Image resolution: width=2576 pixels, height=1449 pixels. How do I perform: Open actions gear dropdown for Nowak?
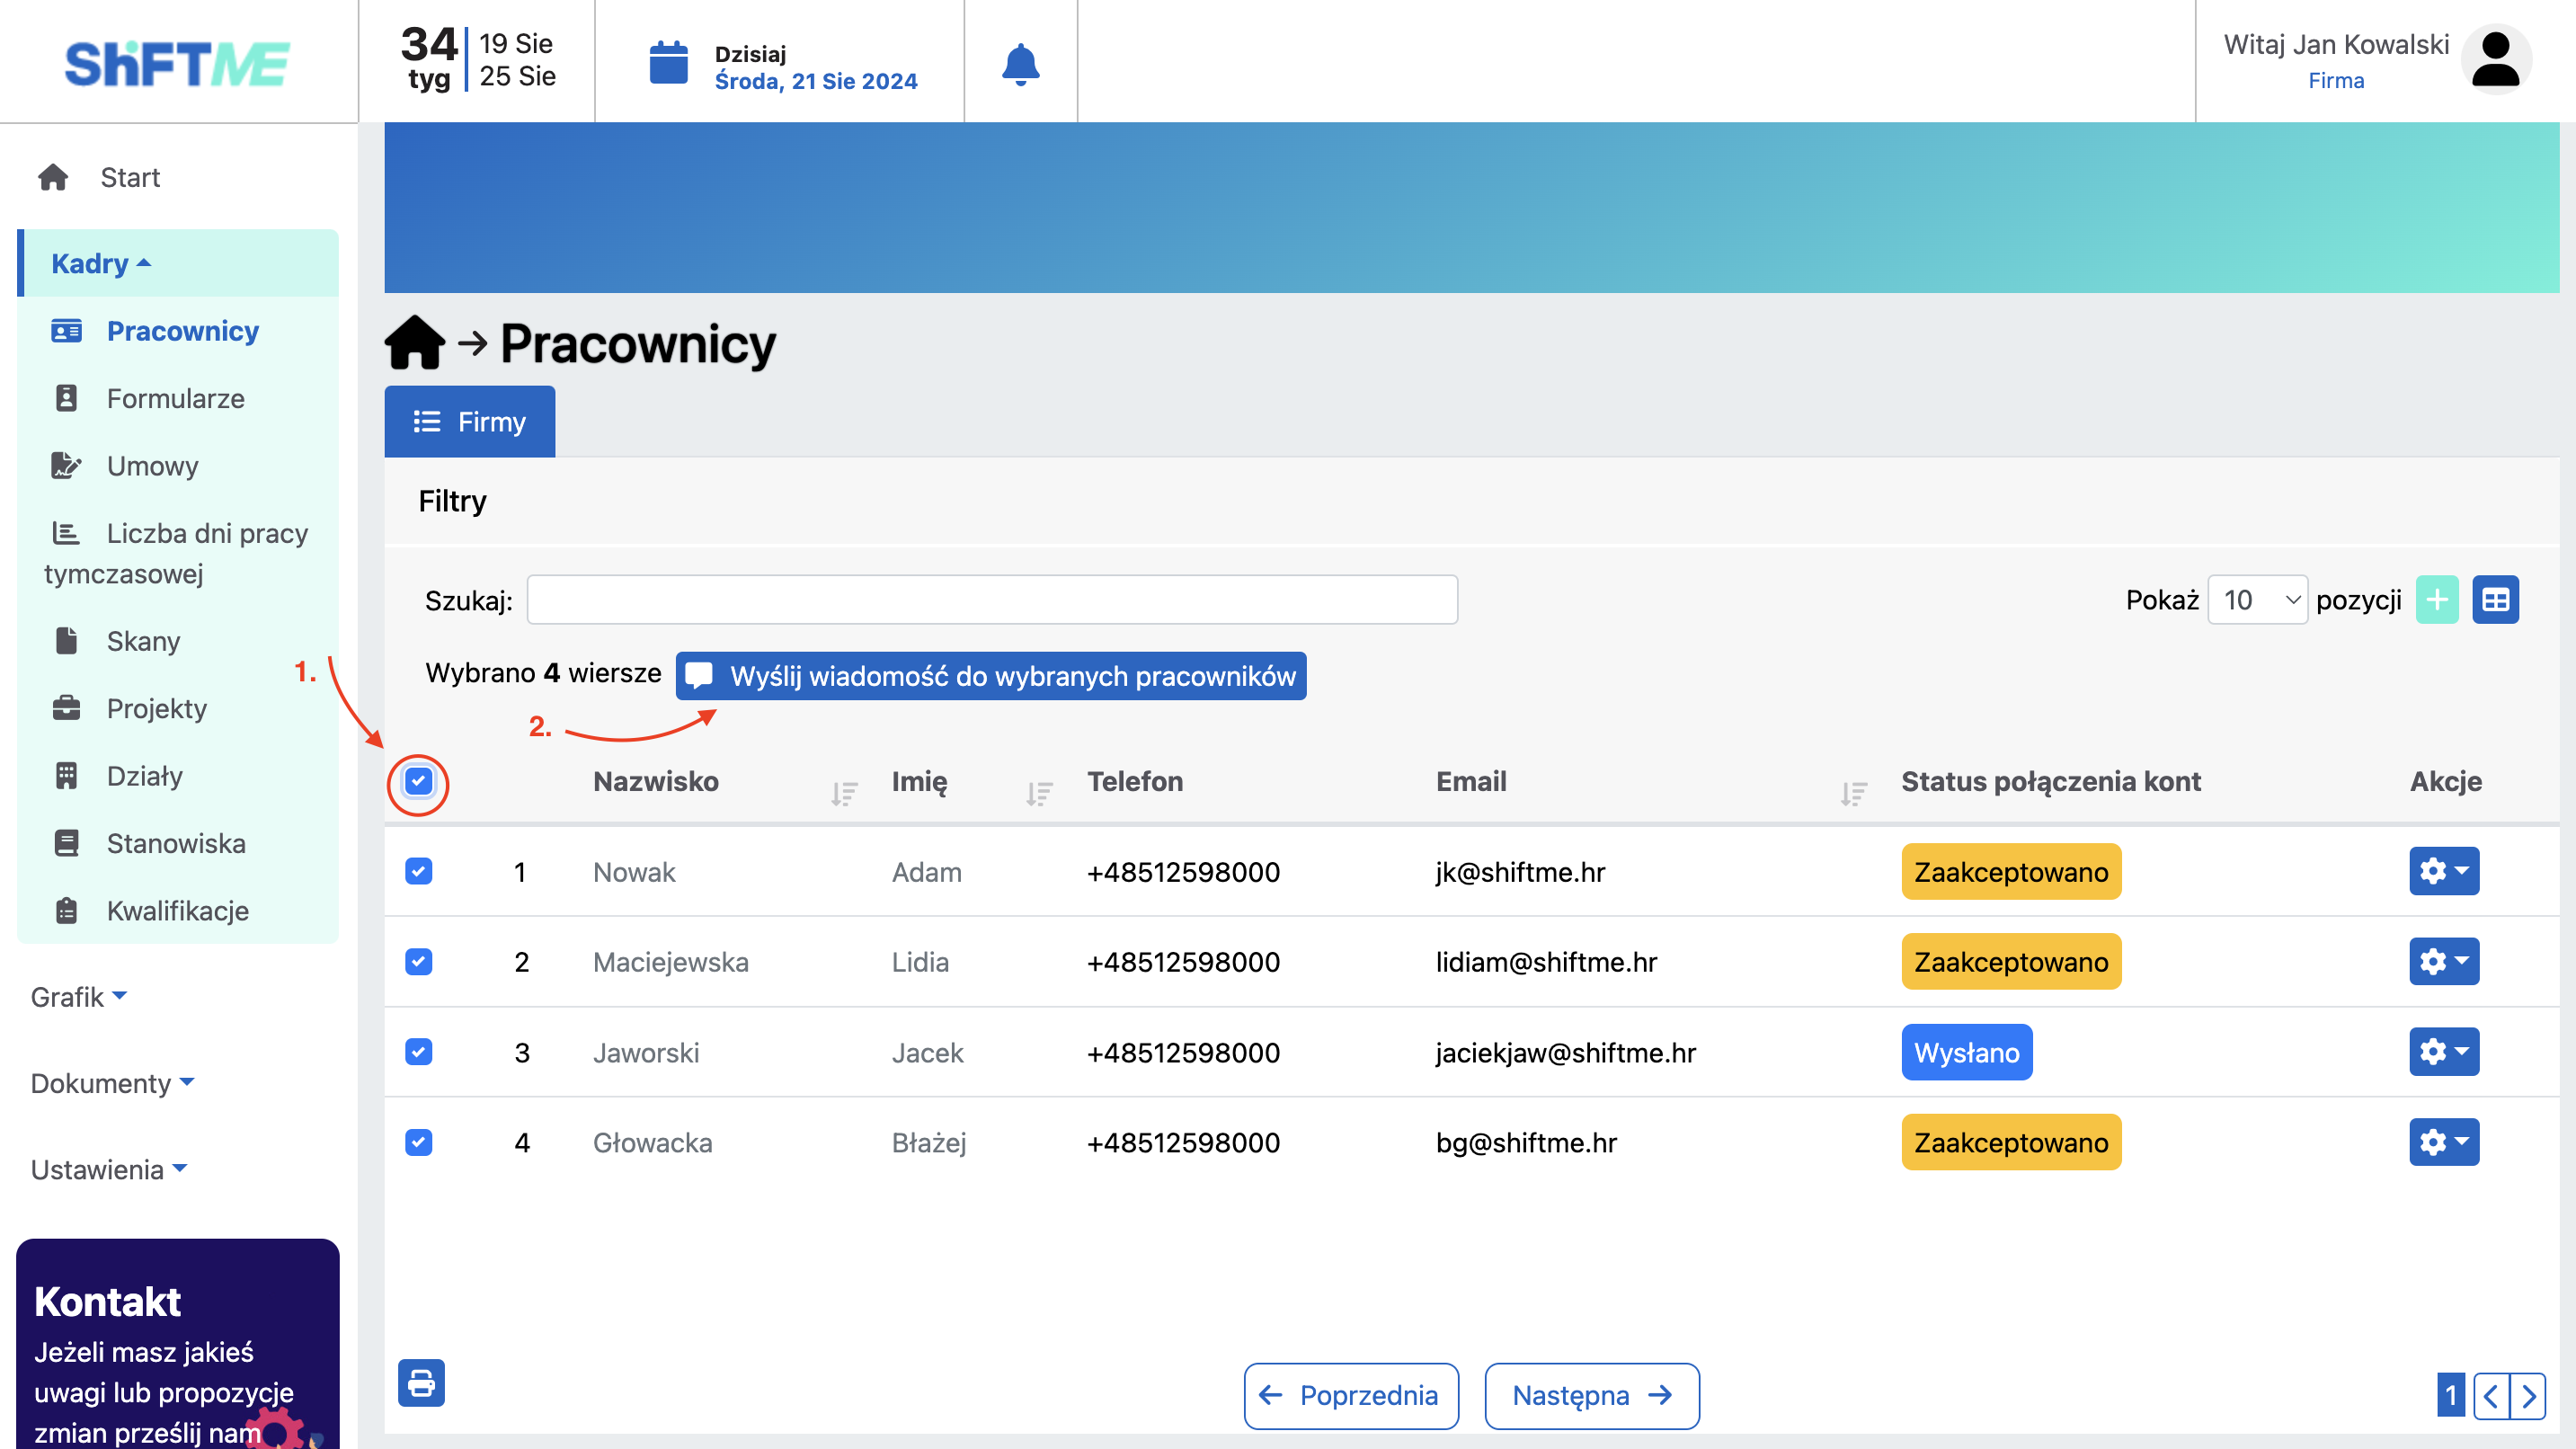(2443, 871)
